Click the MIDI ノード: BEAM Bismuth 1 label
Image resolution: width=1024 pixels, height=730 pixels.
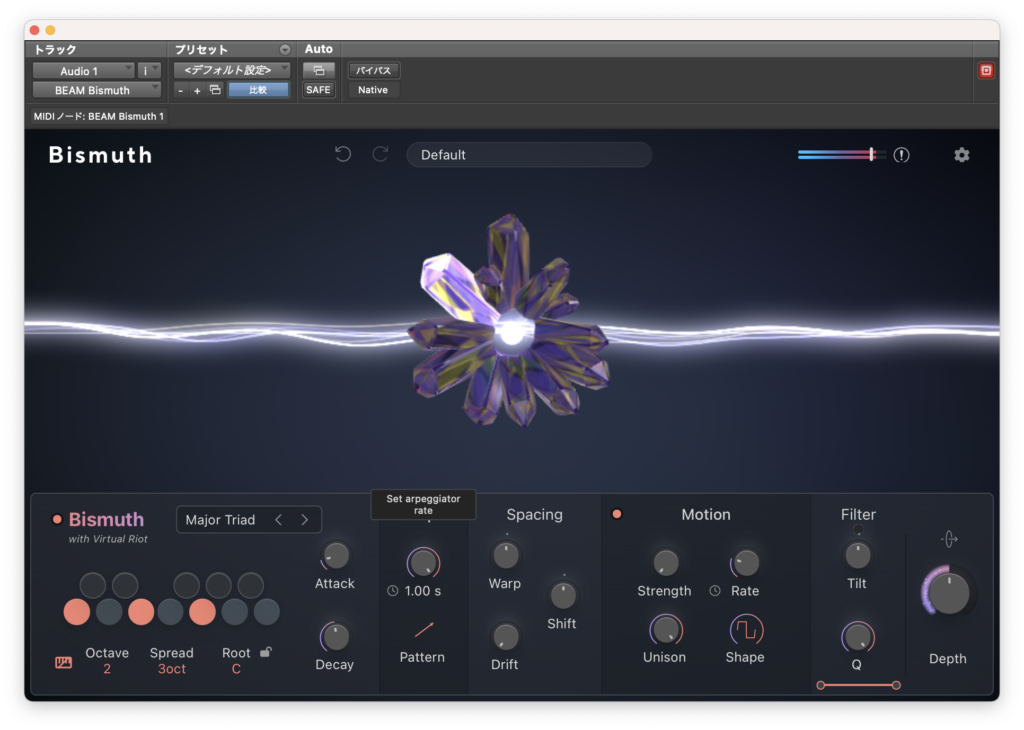coord(99,116)
